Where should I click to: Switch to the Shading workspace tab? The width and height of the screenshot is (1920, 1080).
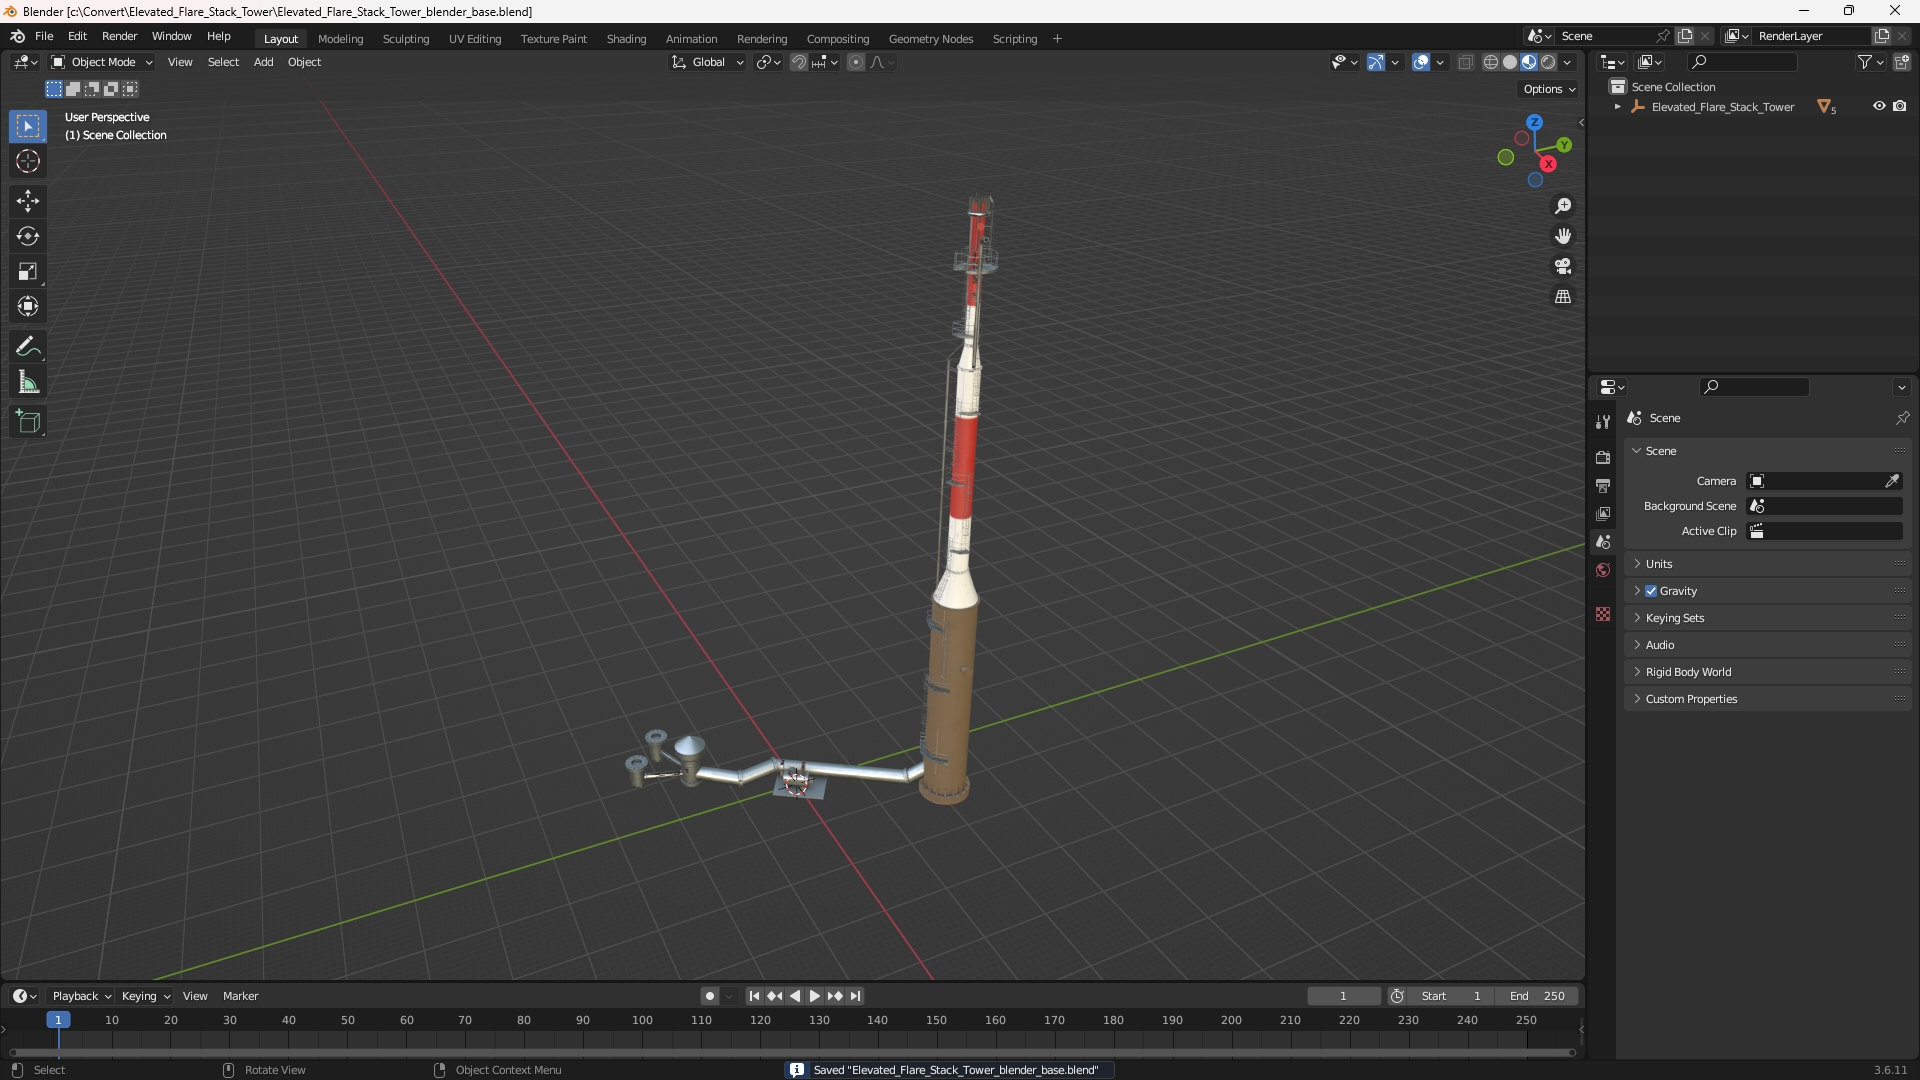pos(626,38)
